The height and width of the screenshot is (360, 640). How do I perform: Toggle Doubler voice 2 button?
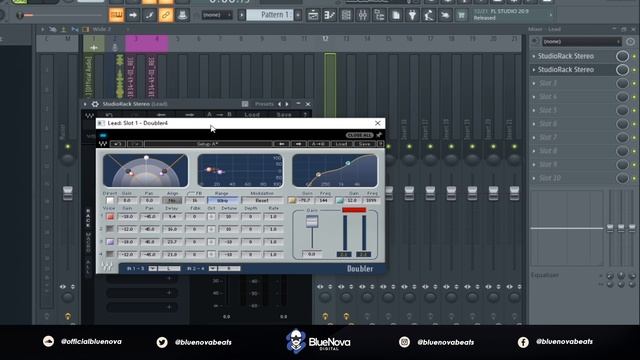(110, 229)
